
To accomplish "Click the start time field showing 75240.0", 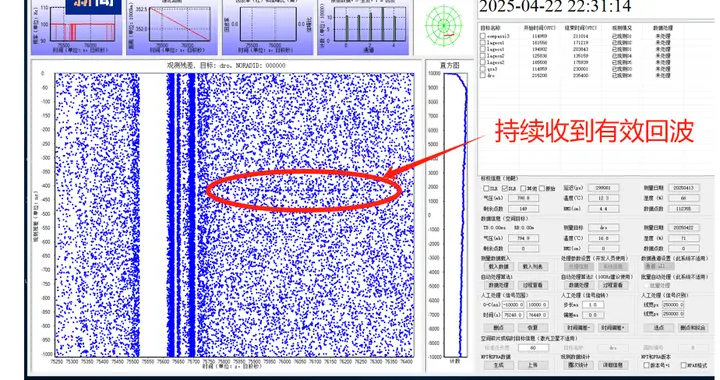I will [513, 315].
